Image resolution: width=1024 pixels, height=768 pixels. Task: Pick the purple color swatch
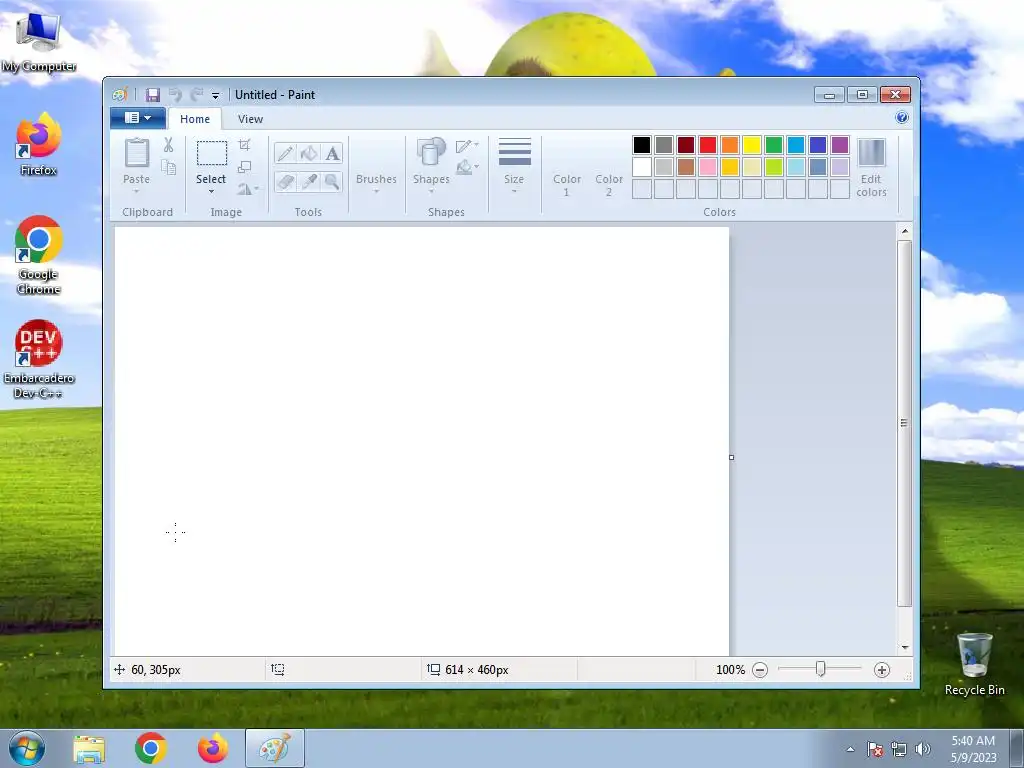coord(840,145)
